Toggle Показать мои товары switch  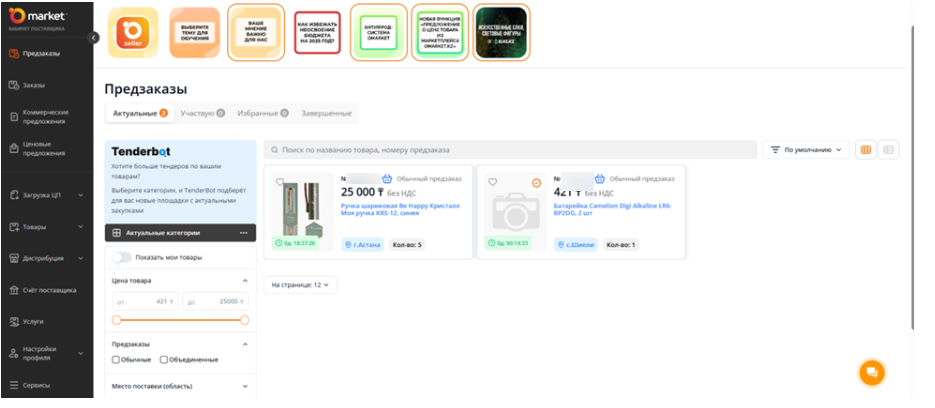121,257
